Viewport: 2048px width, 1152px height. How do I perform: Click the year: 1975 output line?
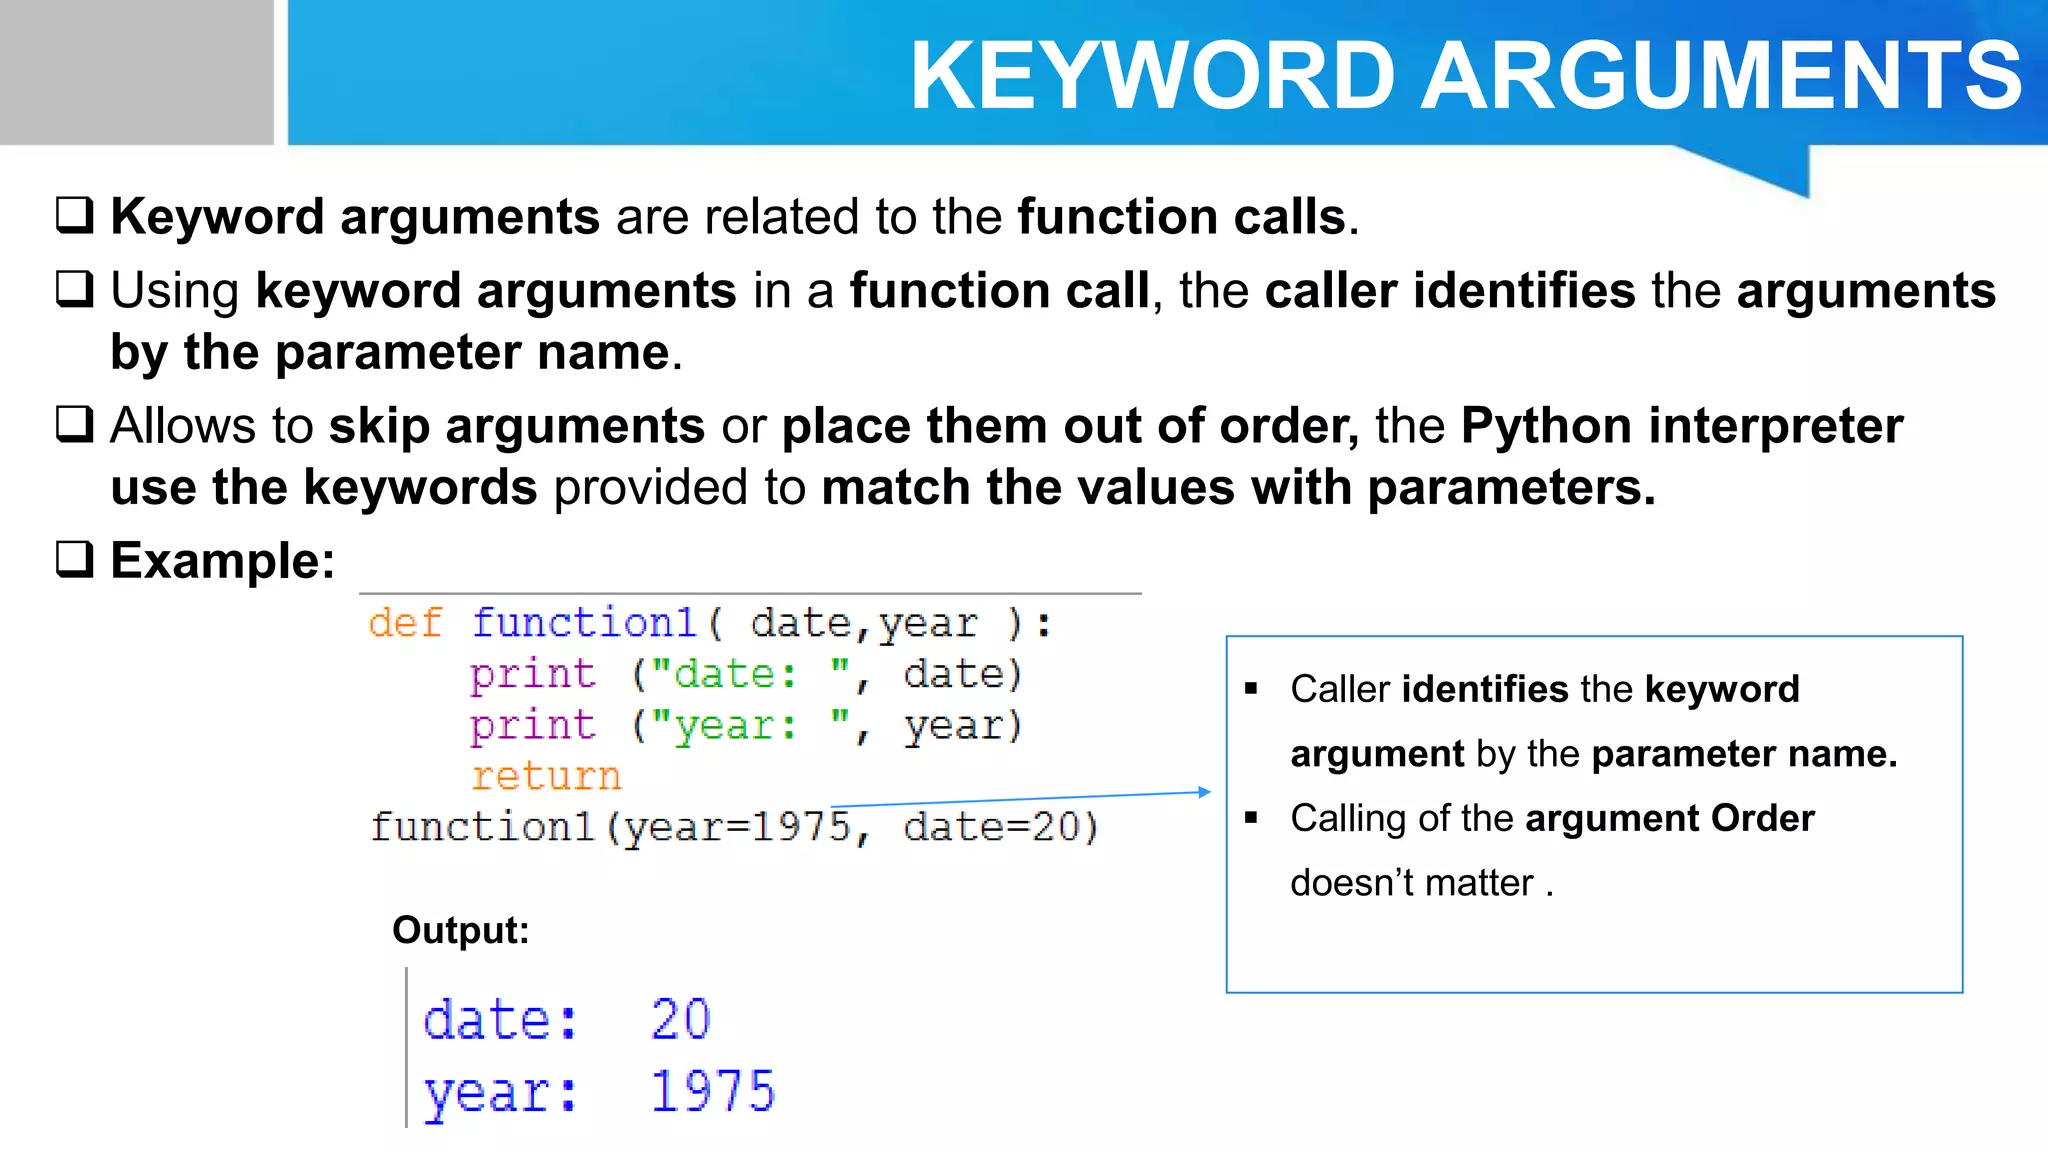tap(598, 1091)
